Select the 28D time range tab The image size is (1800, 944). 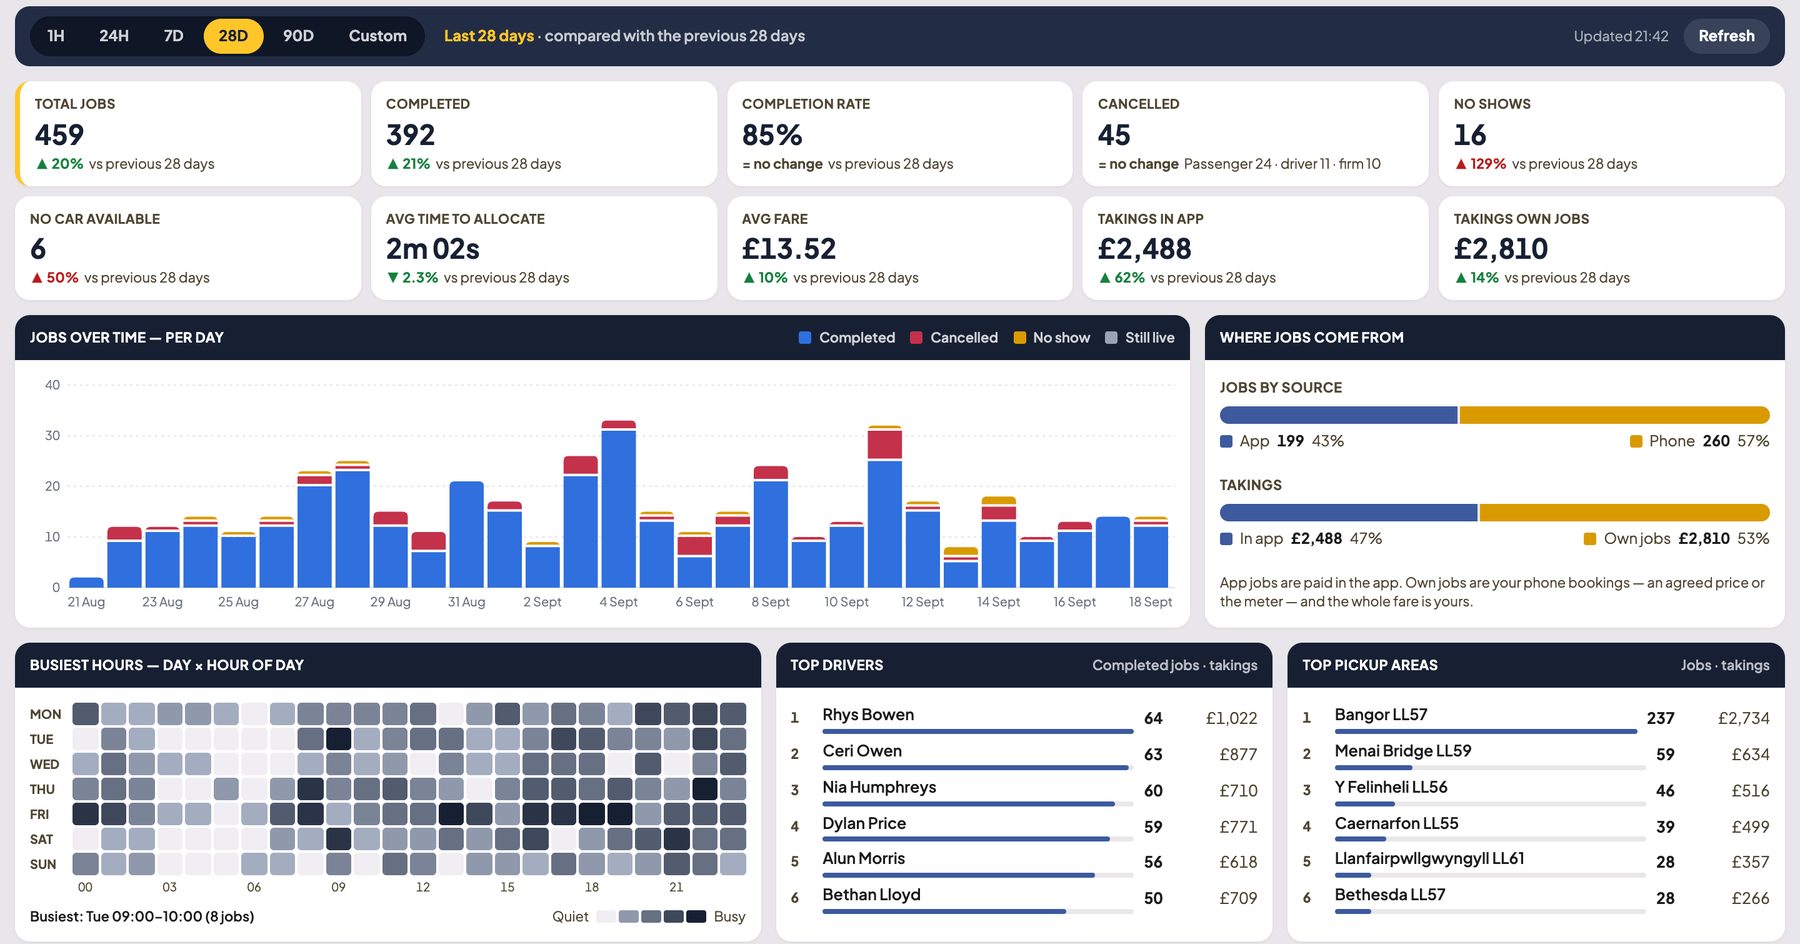233,36
